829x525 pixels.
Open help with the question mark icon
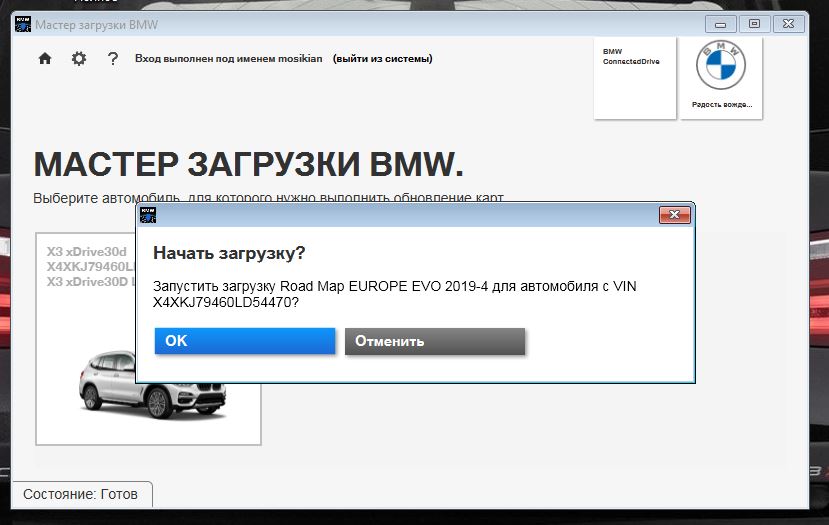[113, 58]
